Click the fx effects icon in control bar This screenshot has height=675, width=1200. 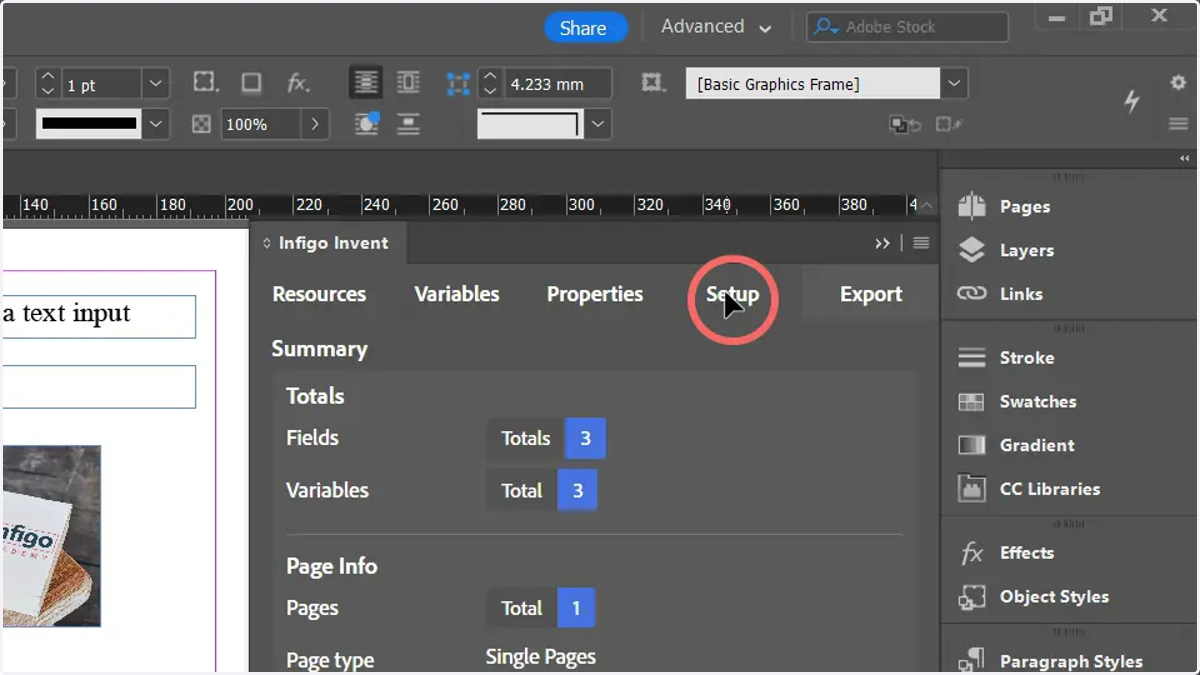coord(298,83)
